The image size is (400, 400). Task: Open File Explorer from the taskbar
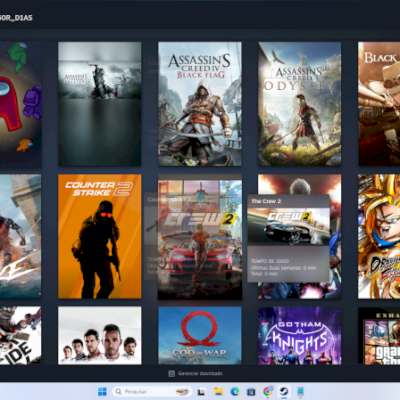point(218,391)
